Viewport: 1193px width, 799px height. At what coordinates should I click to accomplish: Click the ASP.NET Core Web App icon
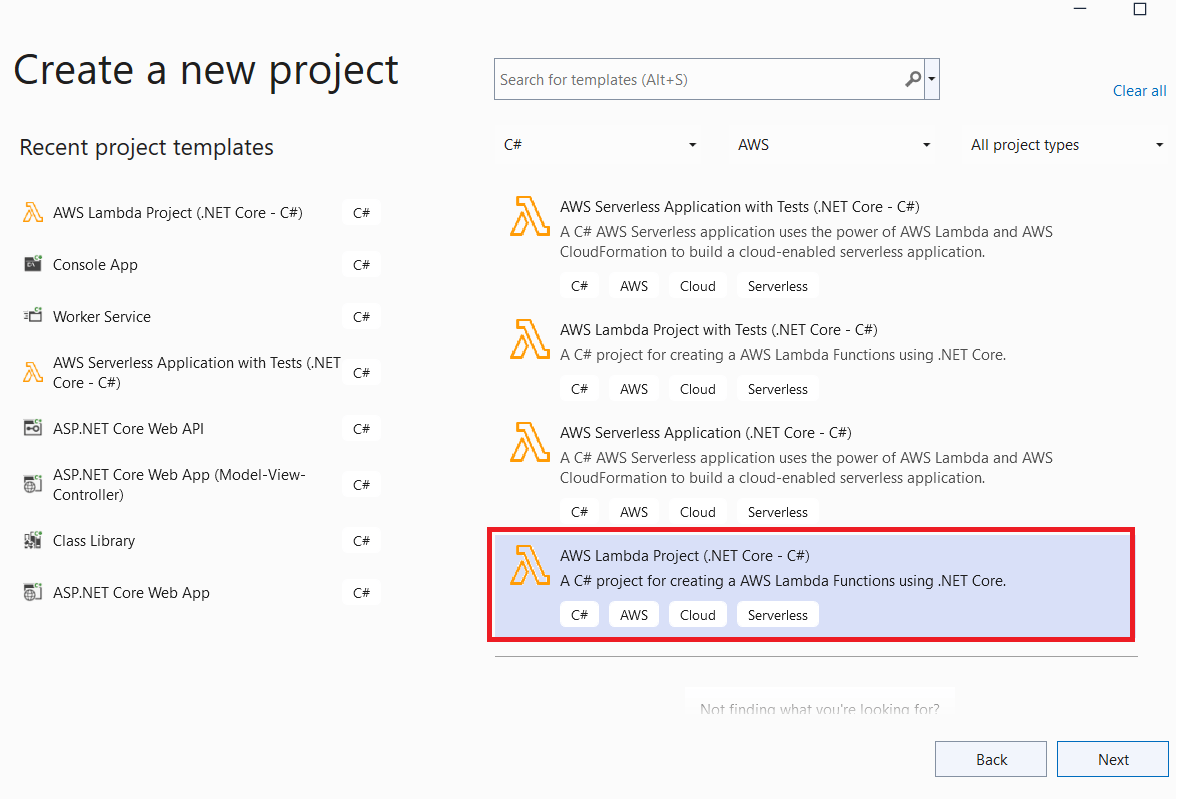click(32, 592)
